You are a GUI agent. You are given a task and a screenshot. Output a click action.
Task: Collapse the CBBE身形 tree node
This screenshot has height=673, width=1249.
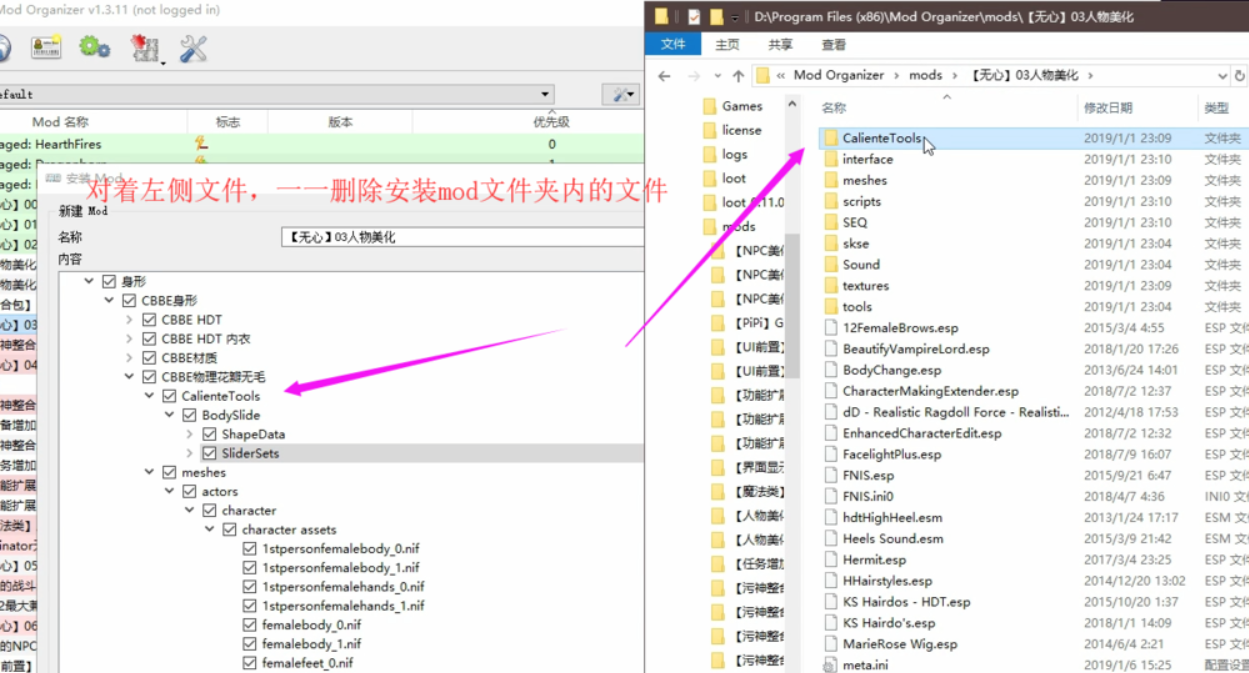pyautogui.click(x=109, y=301)
